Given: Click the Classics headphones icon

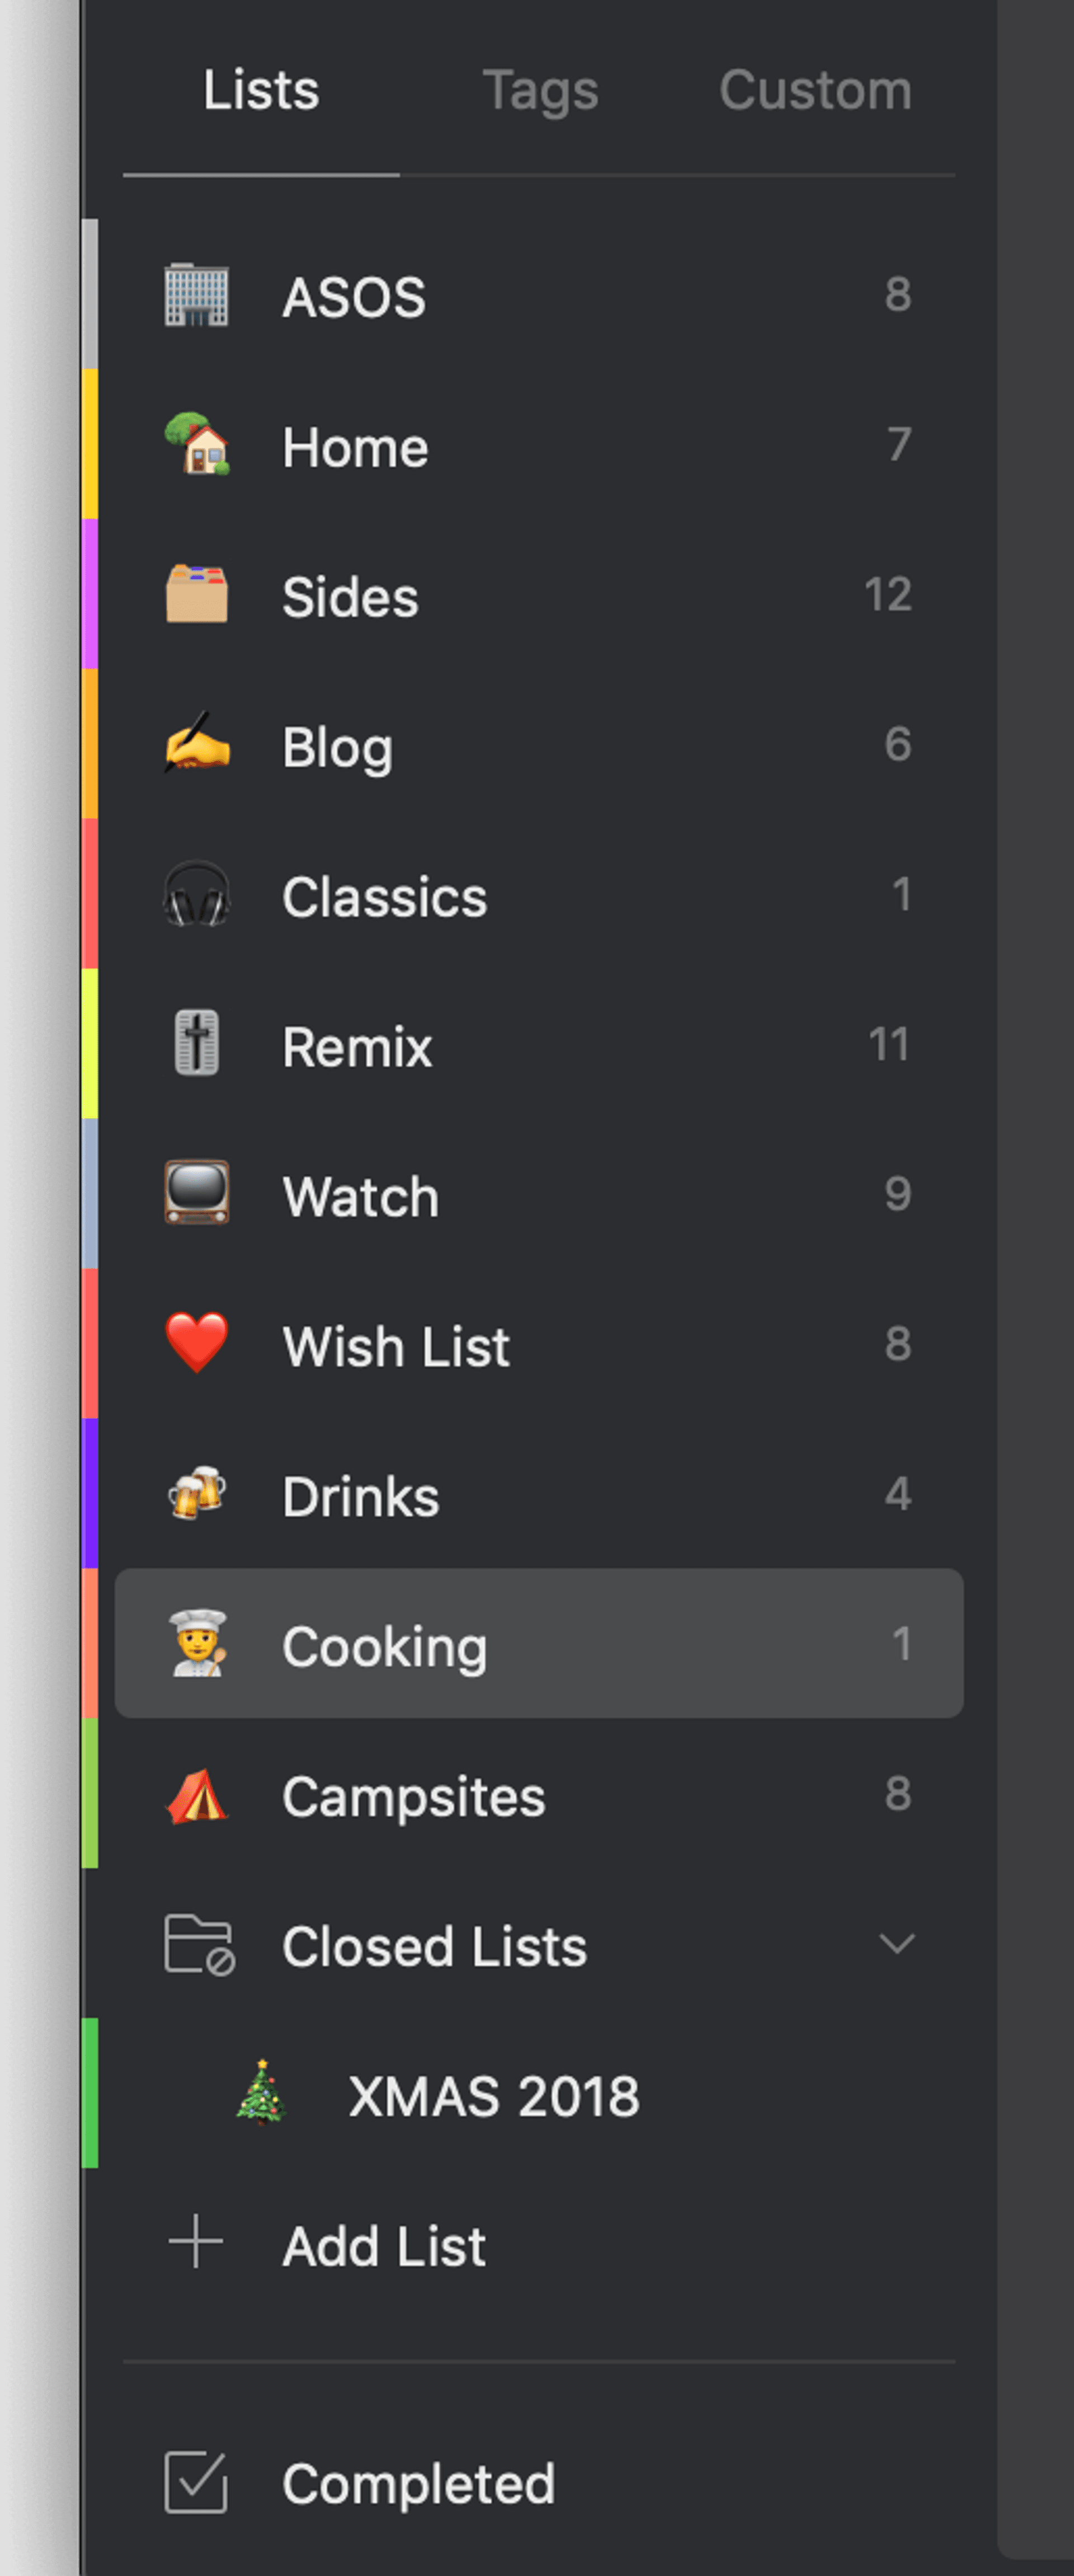Looking at the screenshot, I should pyautogui.click(x=196, y=895).
